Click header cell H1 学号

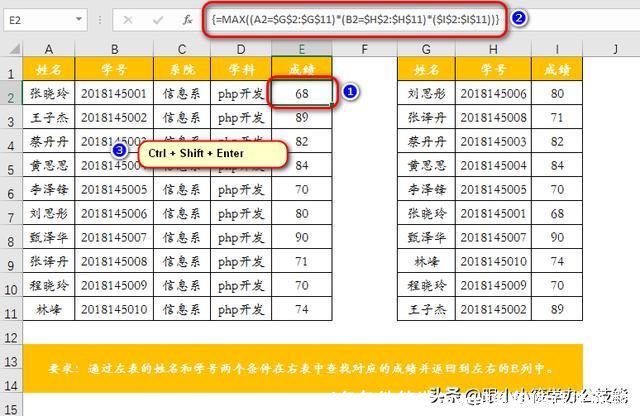tap(493, 69)
